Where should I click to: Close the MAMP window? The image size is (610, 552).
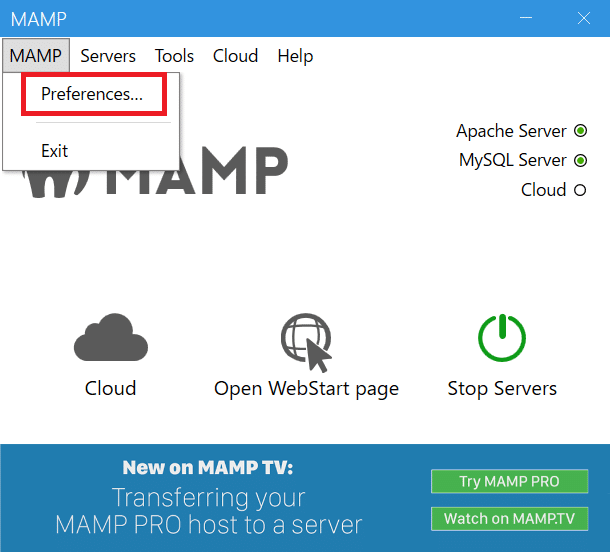pyautogui.click(x=584, y=18)
